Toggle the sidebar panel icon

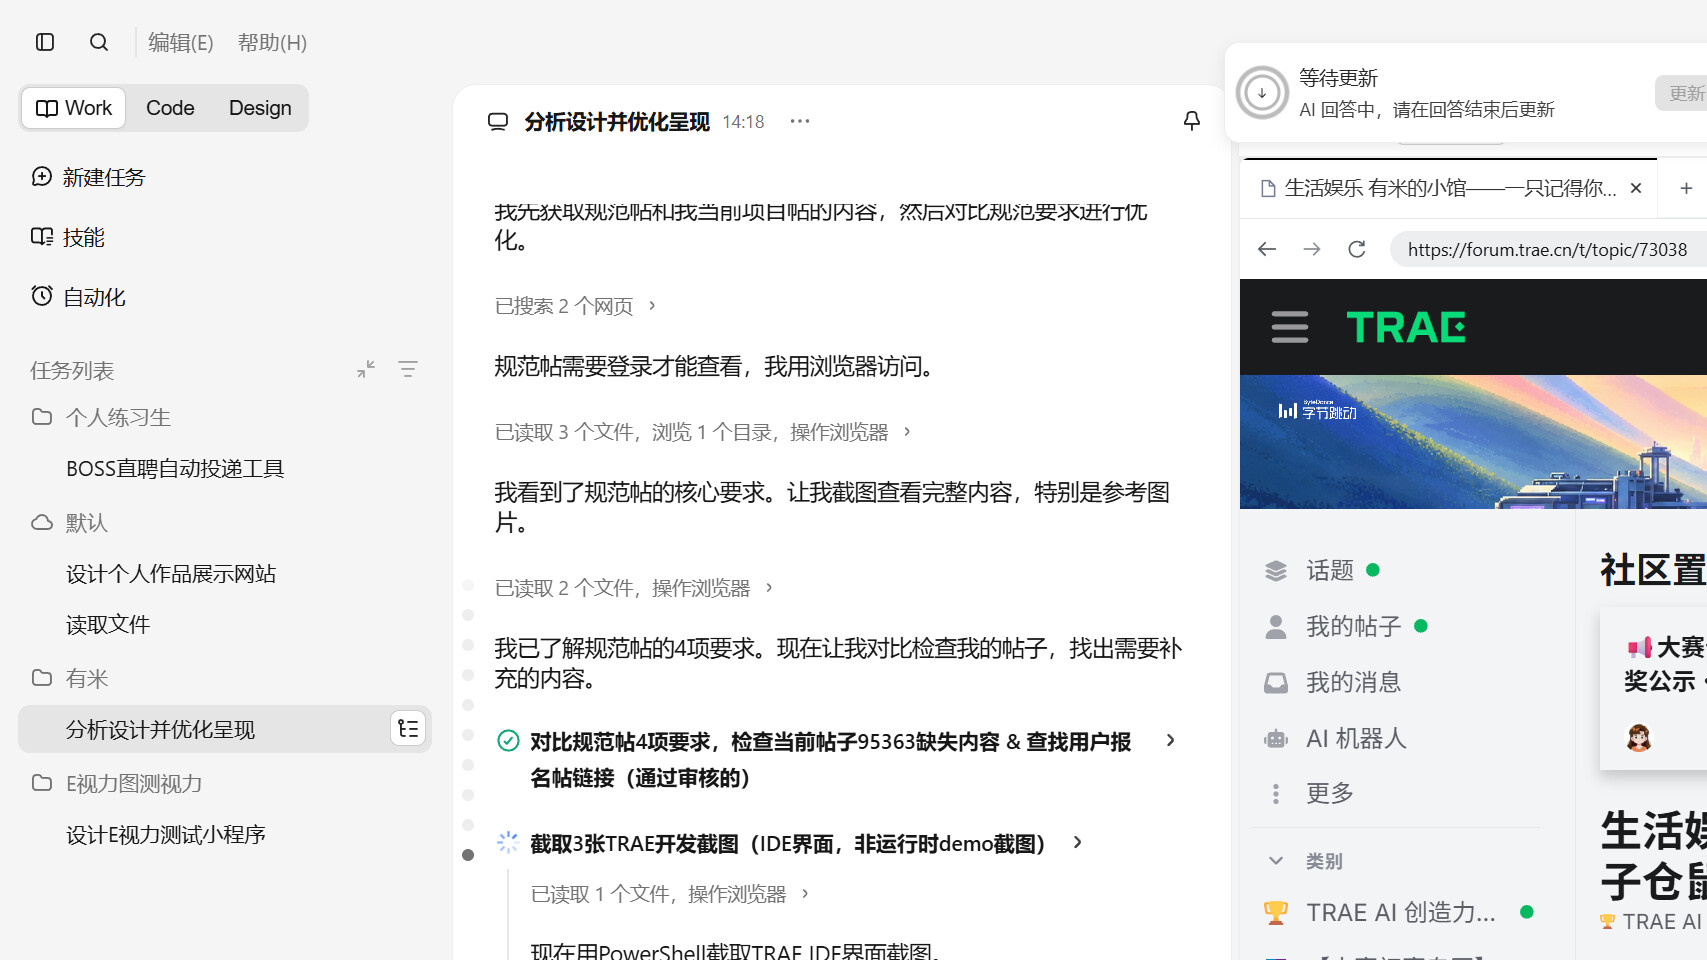(45, 42)
